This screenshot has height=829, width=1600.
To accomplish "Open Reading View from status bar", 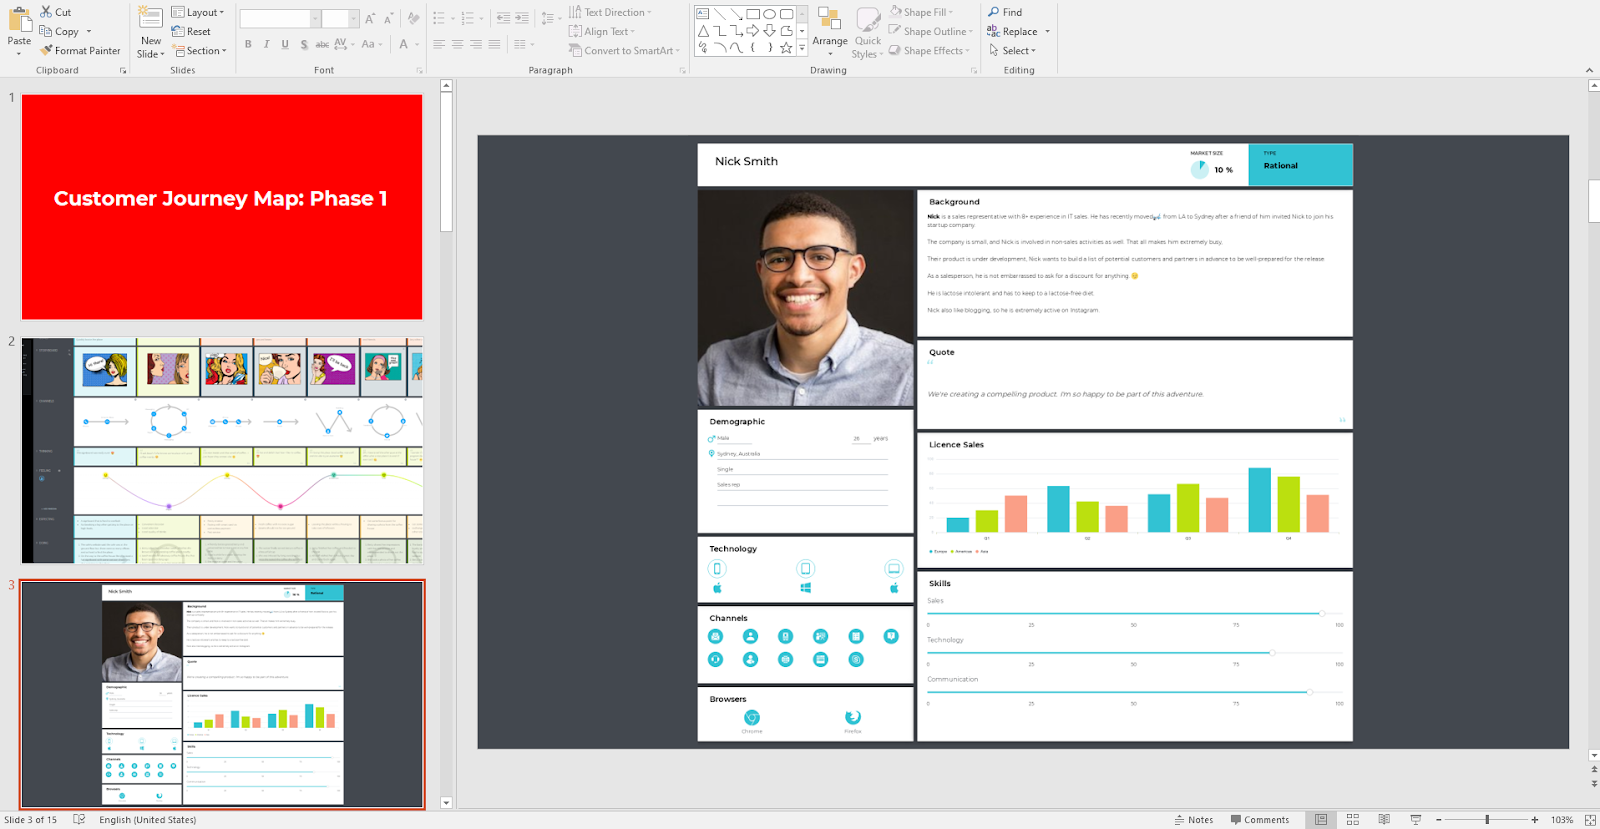I will click(x=1384, y=819).
